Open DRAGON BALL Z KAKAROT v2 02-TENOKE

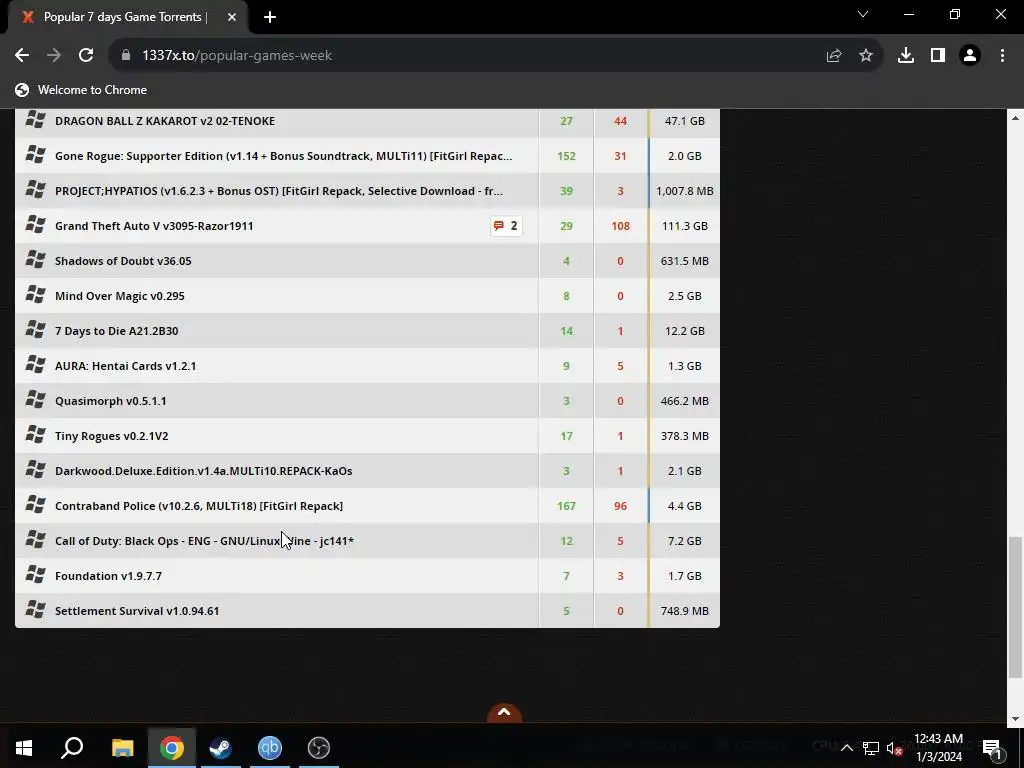click(x=165, y=121)
